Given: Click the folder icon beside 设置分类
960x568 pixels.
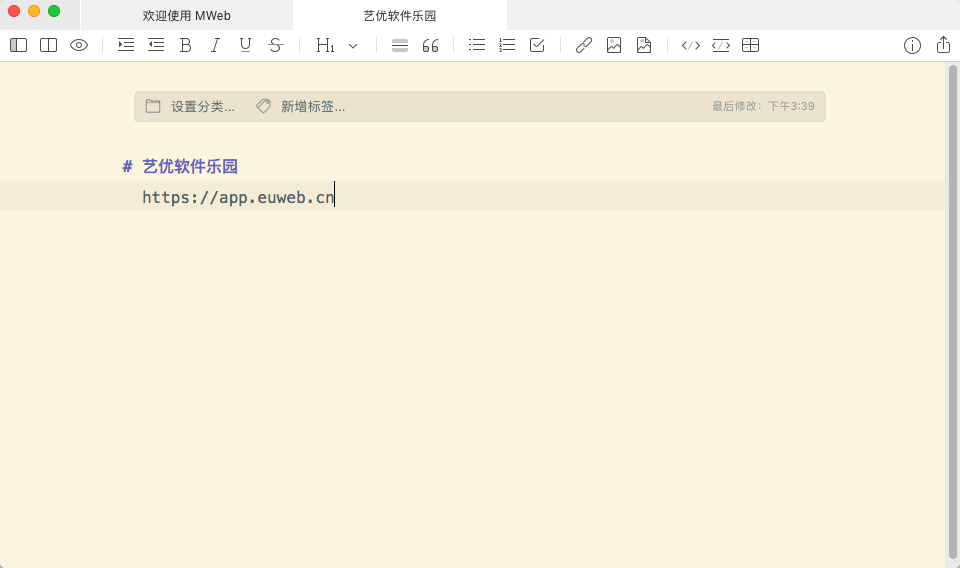Looking at the screenshot, I should click(x=153, y=106).
